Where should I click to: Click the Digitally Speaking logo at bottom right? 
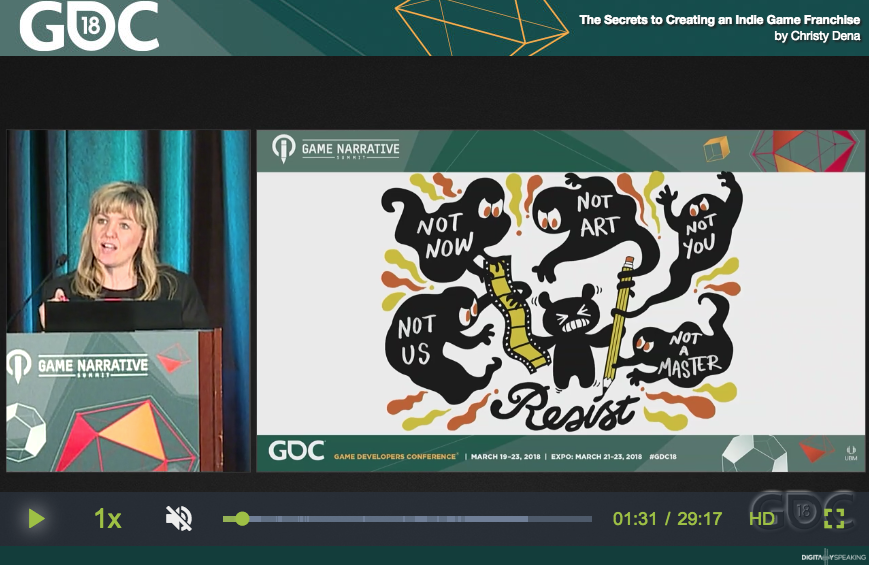click(x=834, y=557)
